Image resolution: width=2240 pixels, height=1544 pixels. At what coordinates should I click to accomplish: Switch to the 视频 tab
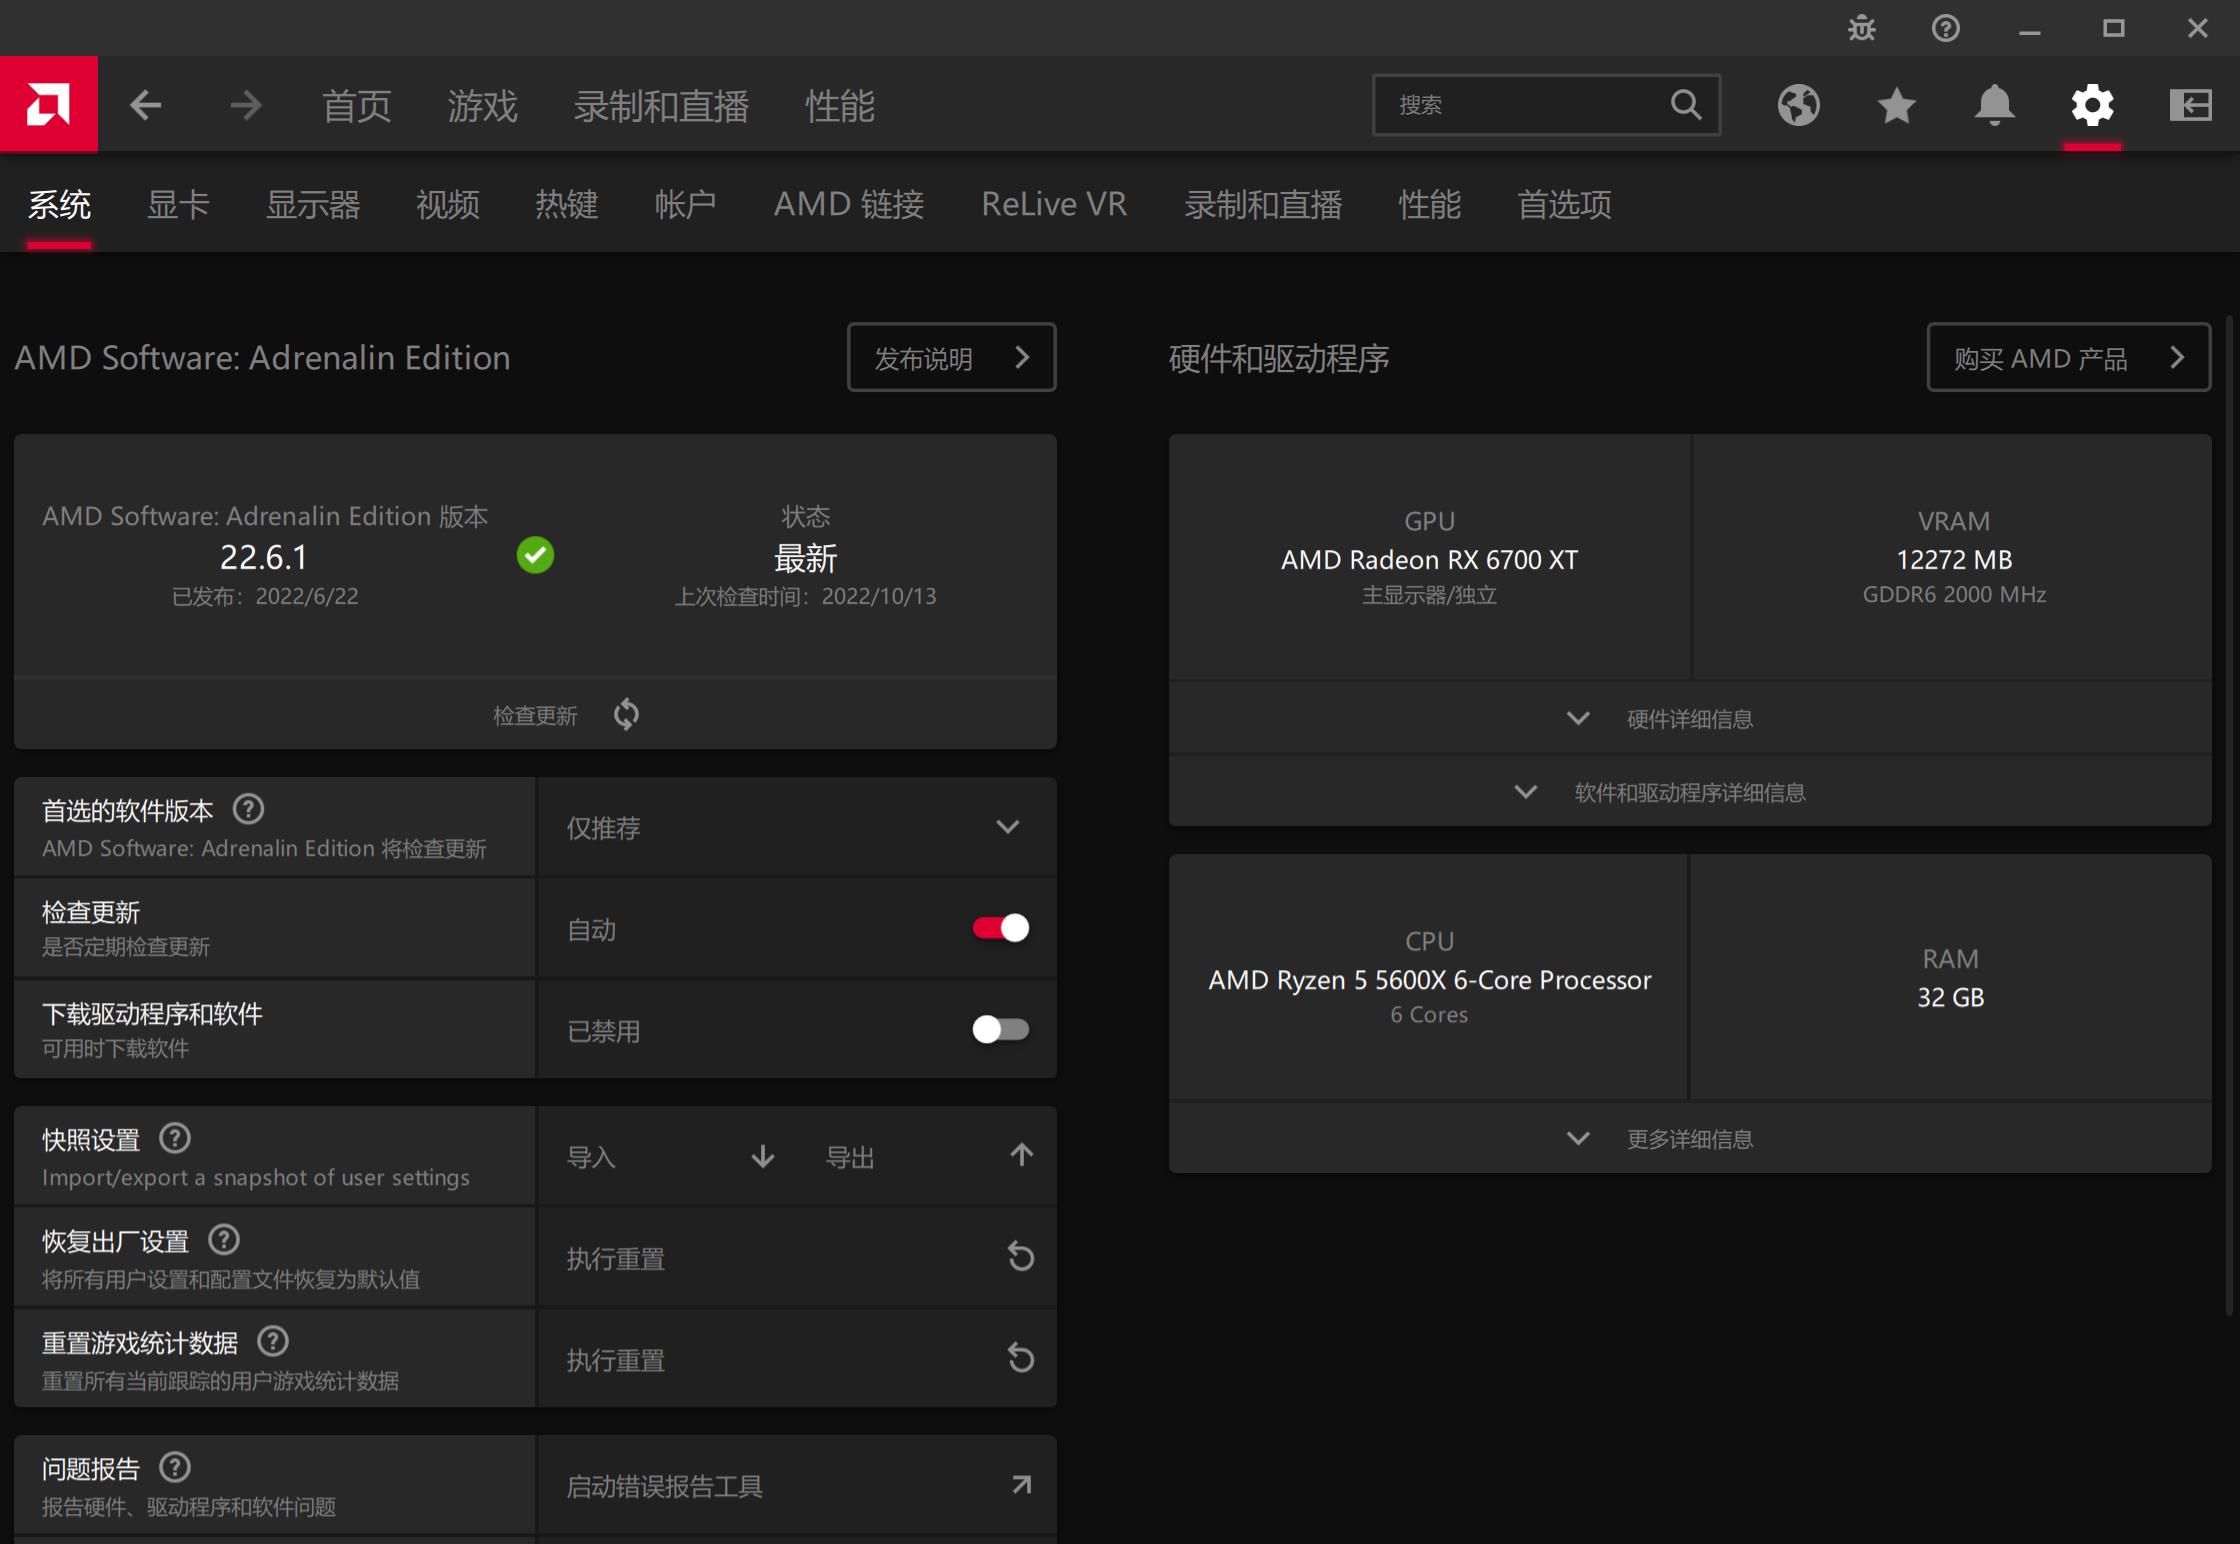coord(448,204)
